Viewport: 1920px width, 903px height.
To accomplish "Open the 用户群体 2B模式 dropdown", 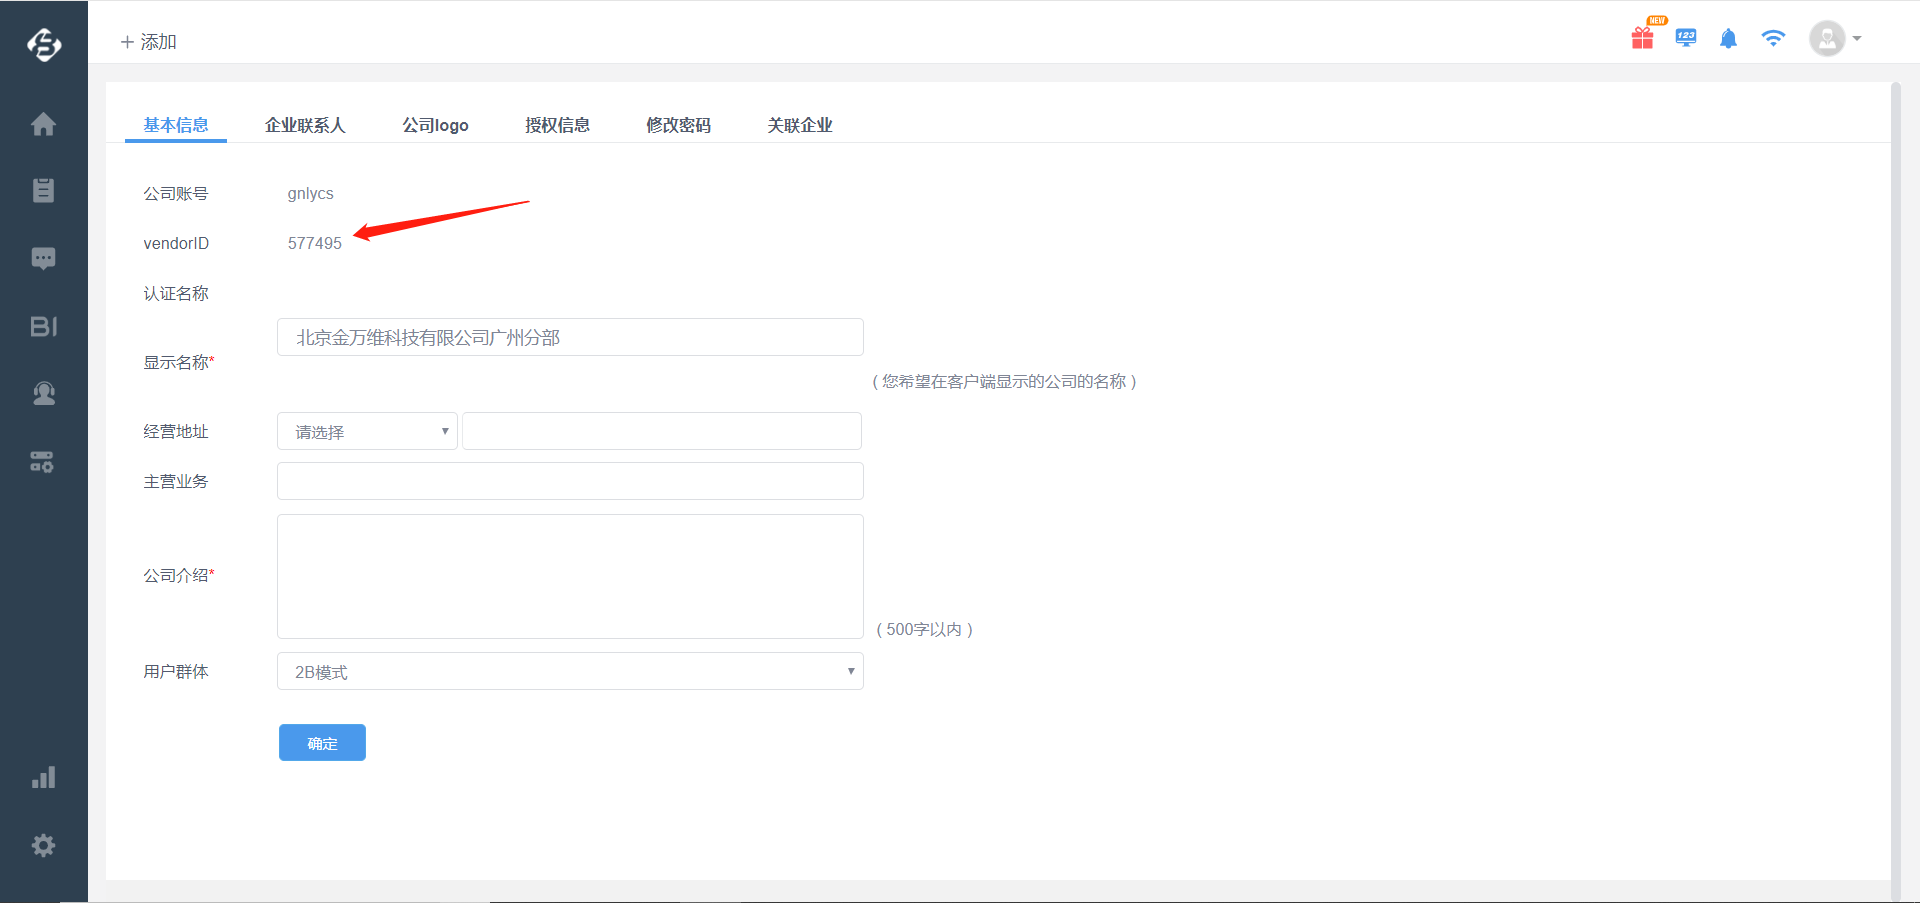I will tap(570, 672).
